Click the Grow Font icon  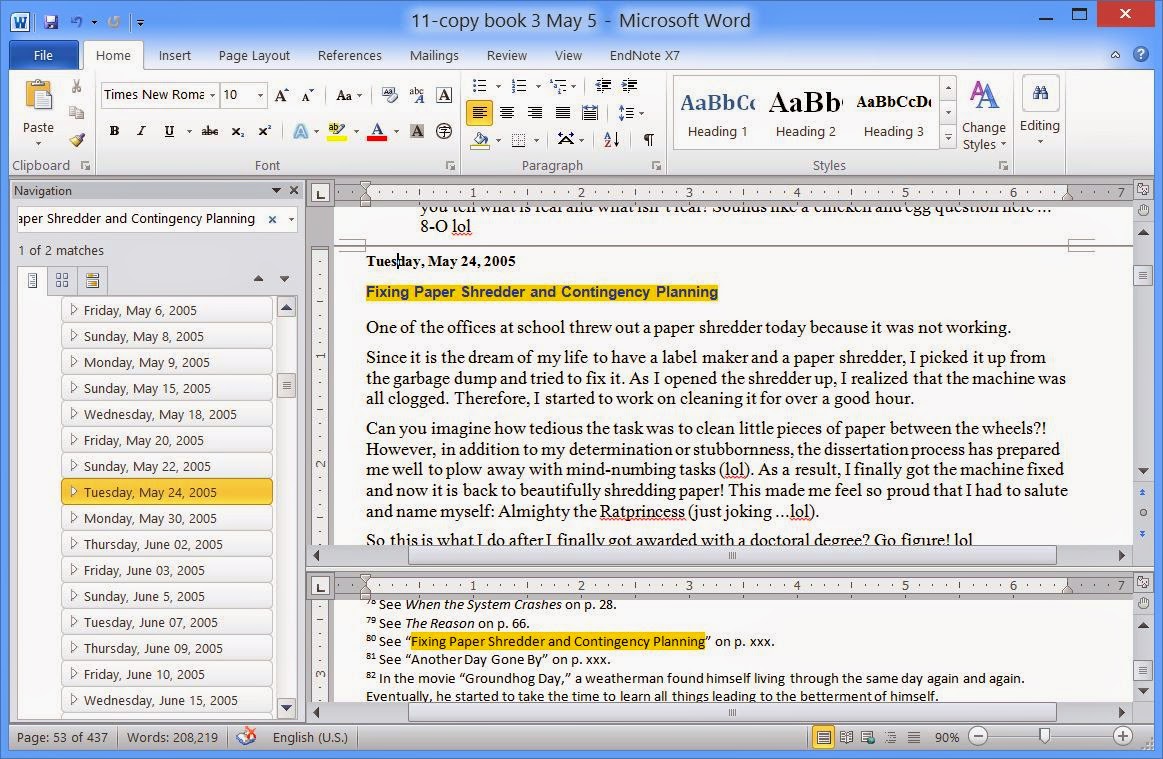(x=281, y=95)
